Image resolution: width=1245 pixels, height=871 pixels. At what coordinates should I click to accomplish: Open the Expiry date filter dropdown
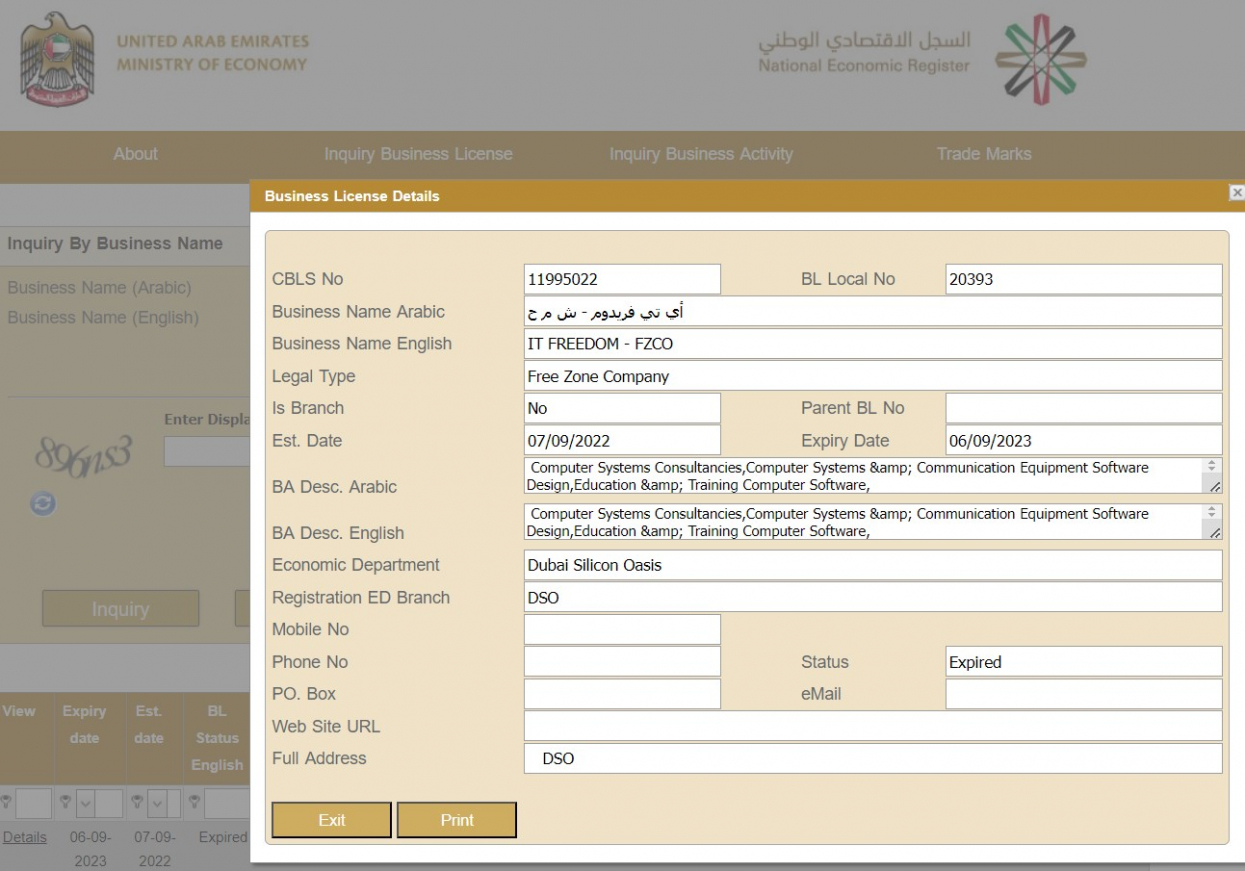83,803
